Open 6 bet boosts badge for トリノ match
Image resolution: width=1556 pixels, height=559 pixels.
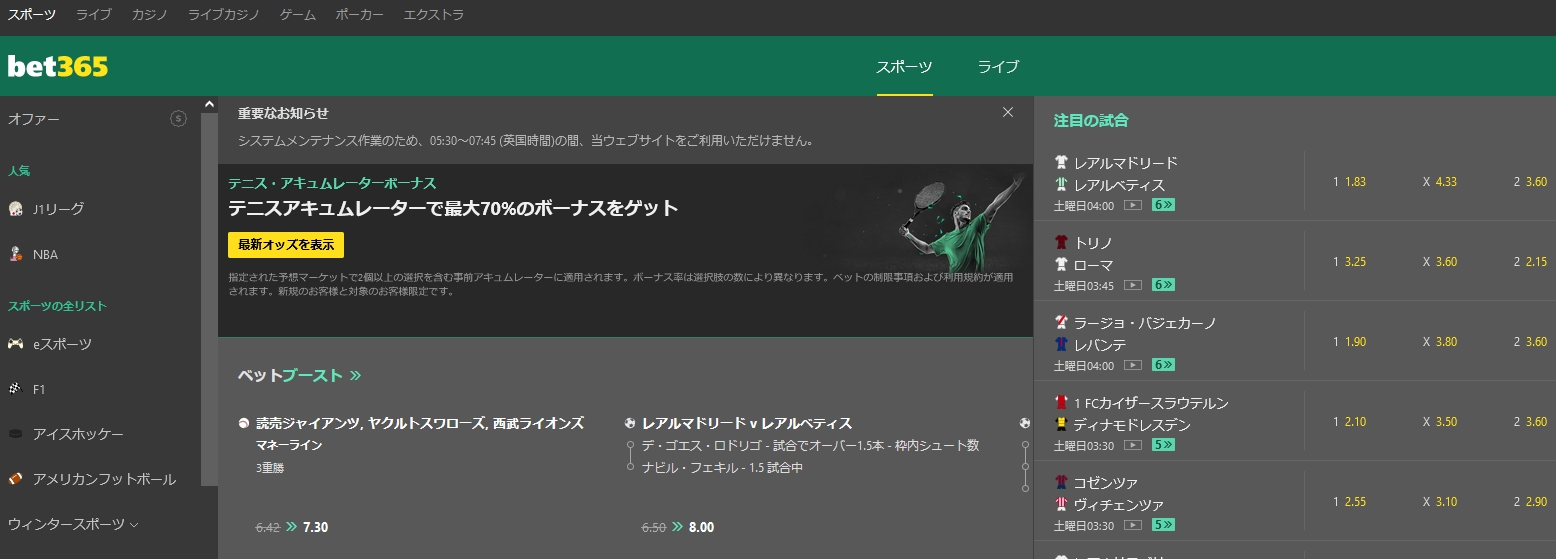1163,285
